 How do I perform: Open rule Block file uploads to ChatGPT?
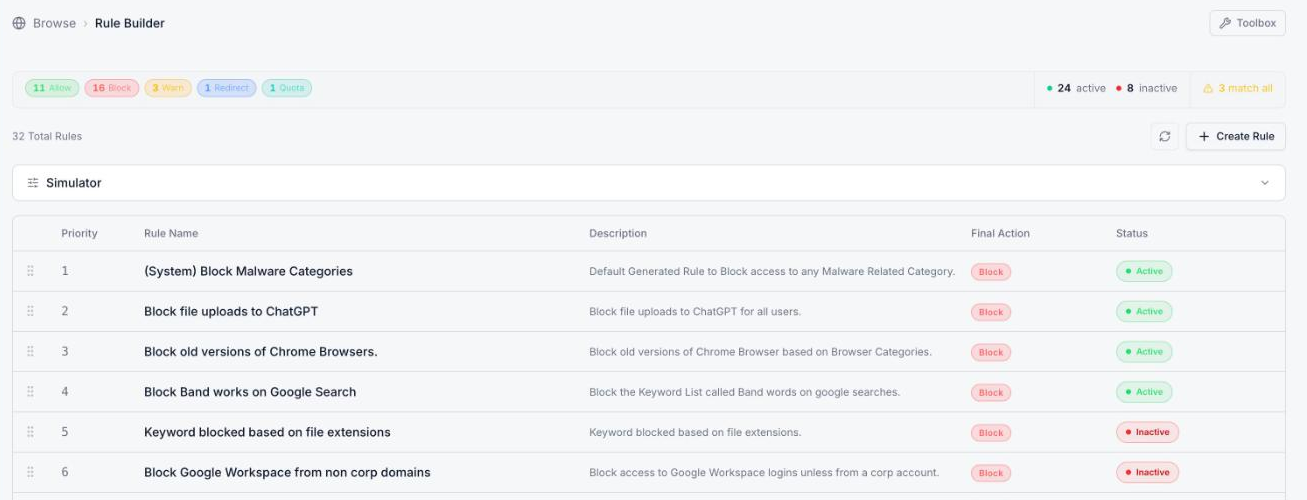coord(231,311)
